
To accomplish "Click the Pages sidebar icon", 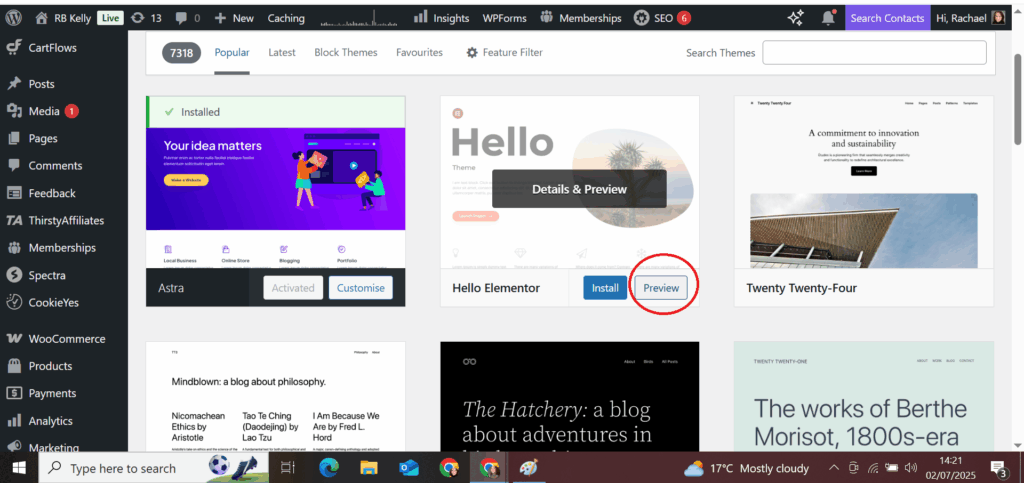I will [x=14, y=138].
